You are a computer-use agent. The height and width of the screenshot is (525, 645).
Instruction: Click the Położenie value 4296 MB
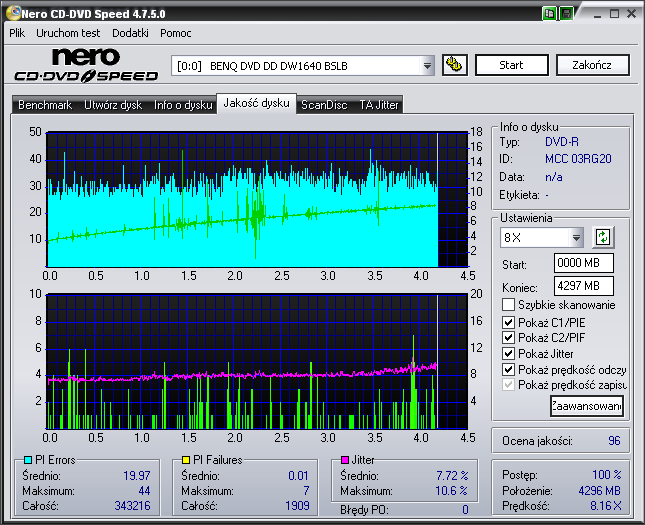click(x=599, y=491)
